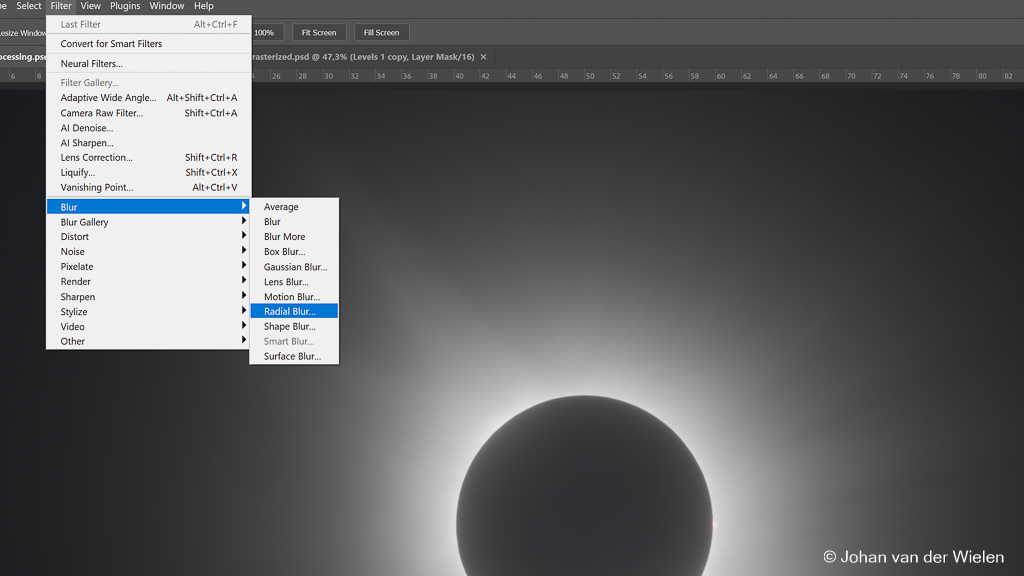
Task: Launch AI Denoise filter
Action: (x=149, y=128)
